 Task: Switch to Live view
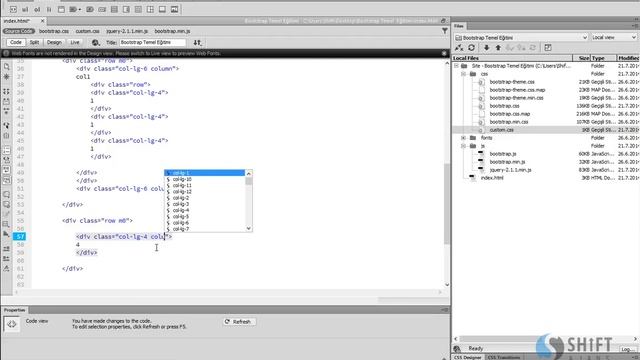pos(75,42)
